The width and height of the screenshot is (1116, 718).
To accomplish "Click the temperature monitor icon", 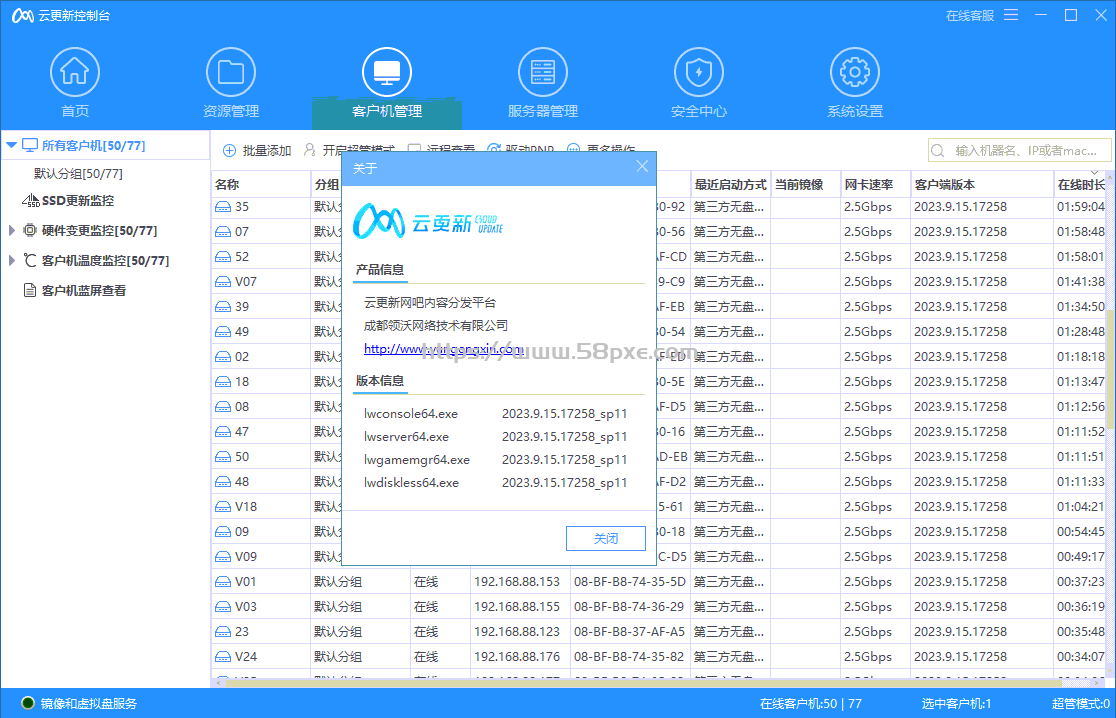I will (x=30, y=260).
